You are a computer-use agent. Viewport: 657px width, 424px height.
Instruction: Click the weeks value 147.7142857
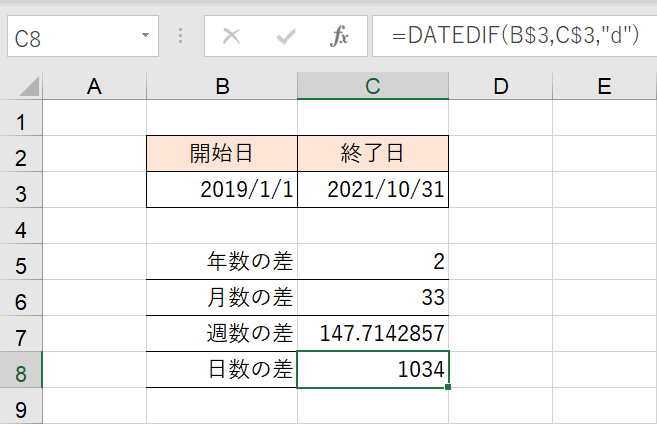pyautogui.click(x=373, y=334)
